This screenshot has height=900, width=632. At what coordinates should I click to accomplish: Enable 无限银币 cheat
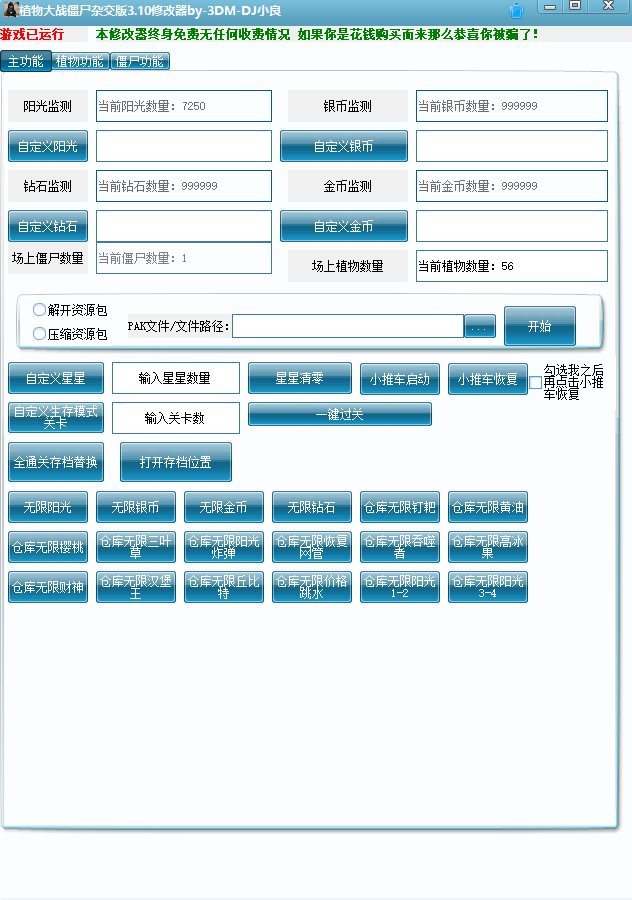coord(136,507)
